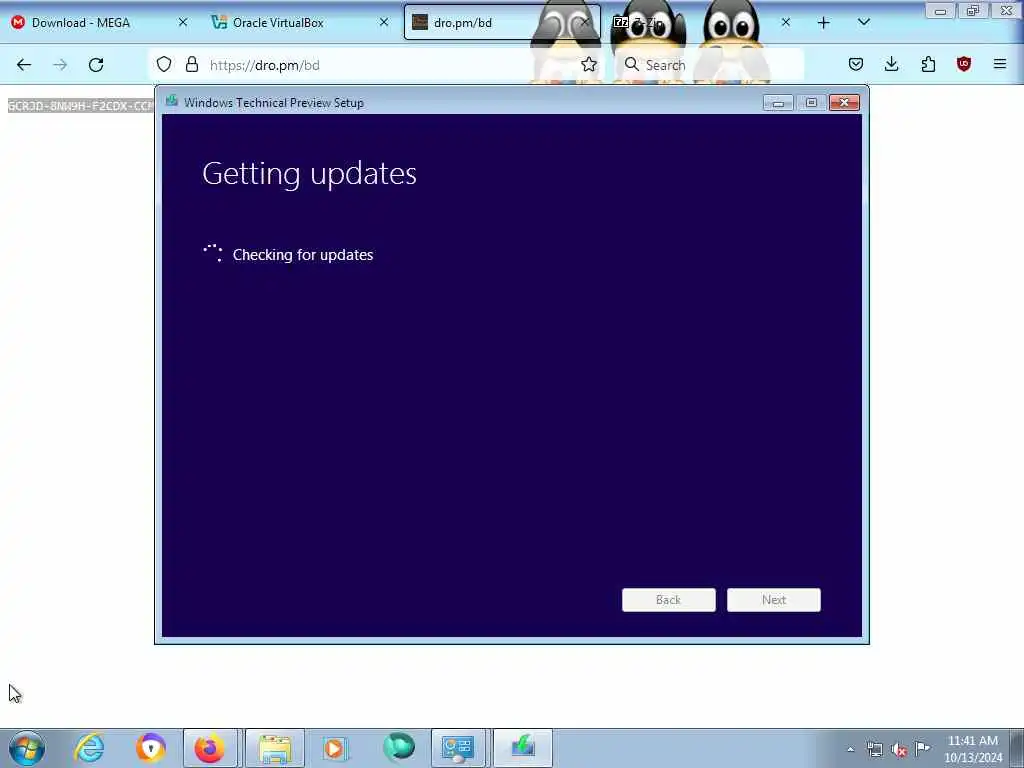Close the Oracle VirtualBox tab
Image resolution: width=1024 pixels, height=768 pixels.
[x=384, y=22]
